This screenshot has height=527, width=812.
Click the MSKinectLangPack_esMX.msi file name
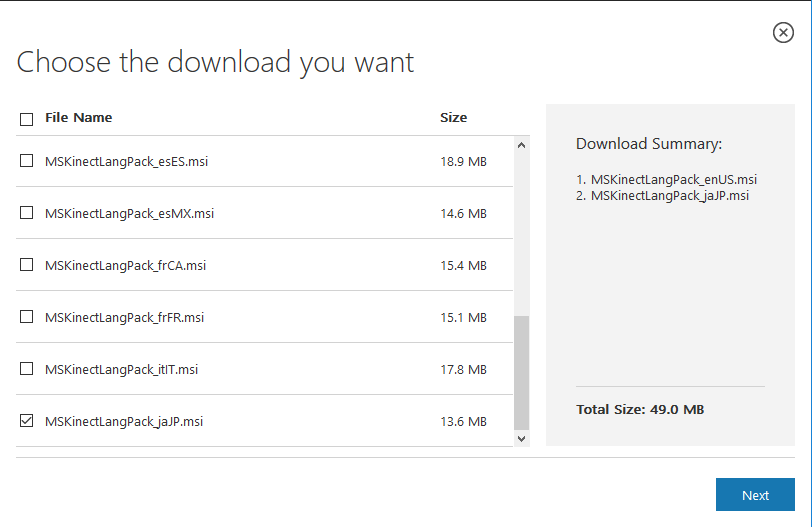[129, 213]
